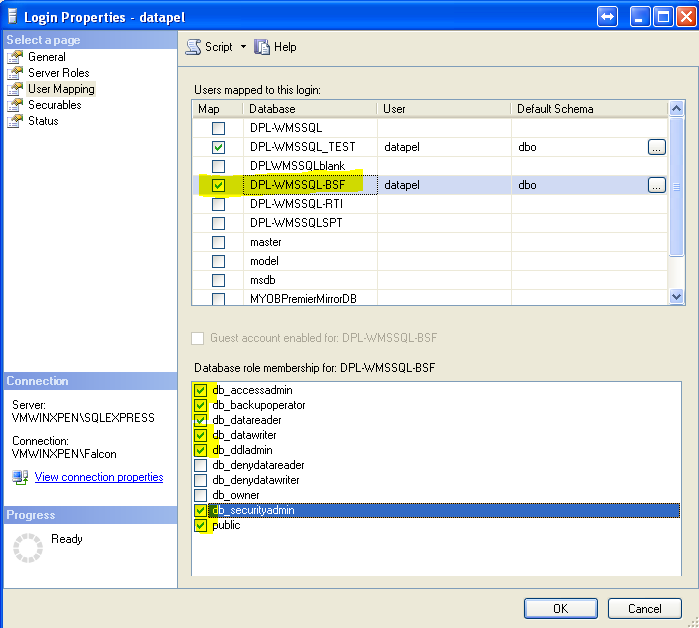Image resolution: width=699 pixels, height=628 pixels.
Task: Select the master database name
Action: (266, 242)
